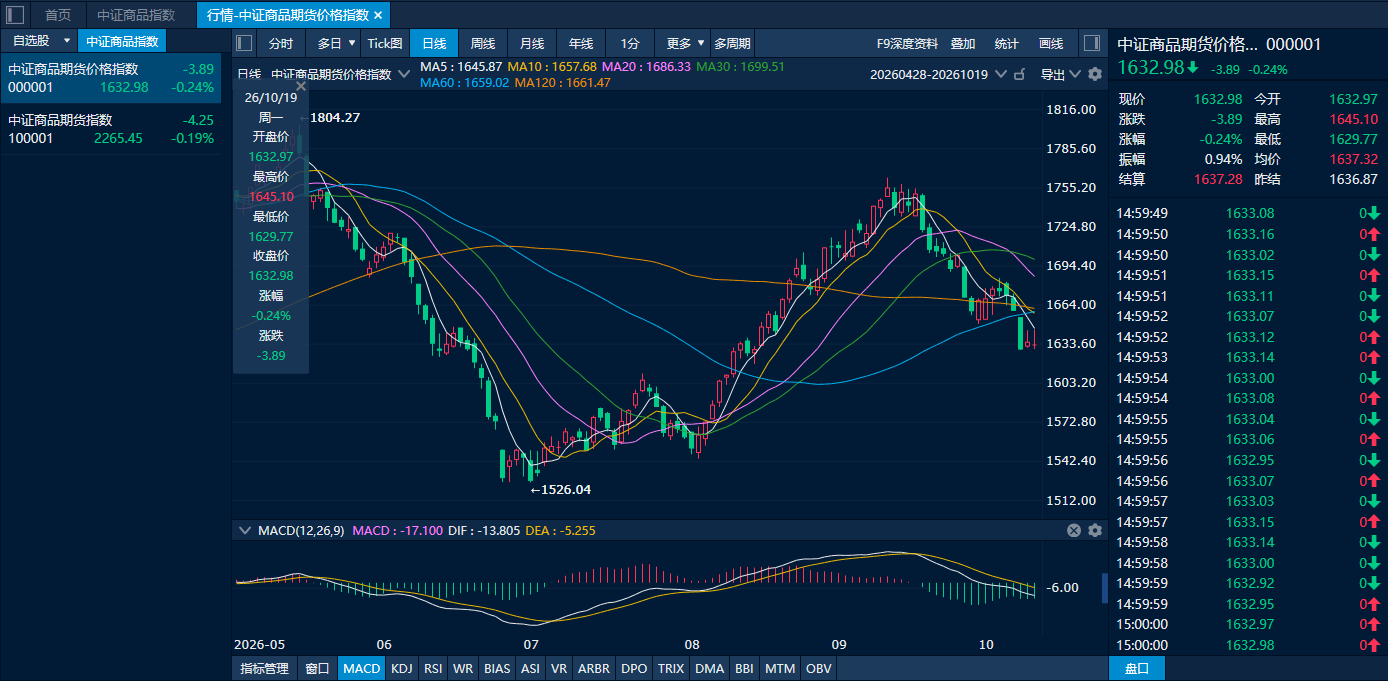Close the MACD indicator panel

click(1074, 530)
